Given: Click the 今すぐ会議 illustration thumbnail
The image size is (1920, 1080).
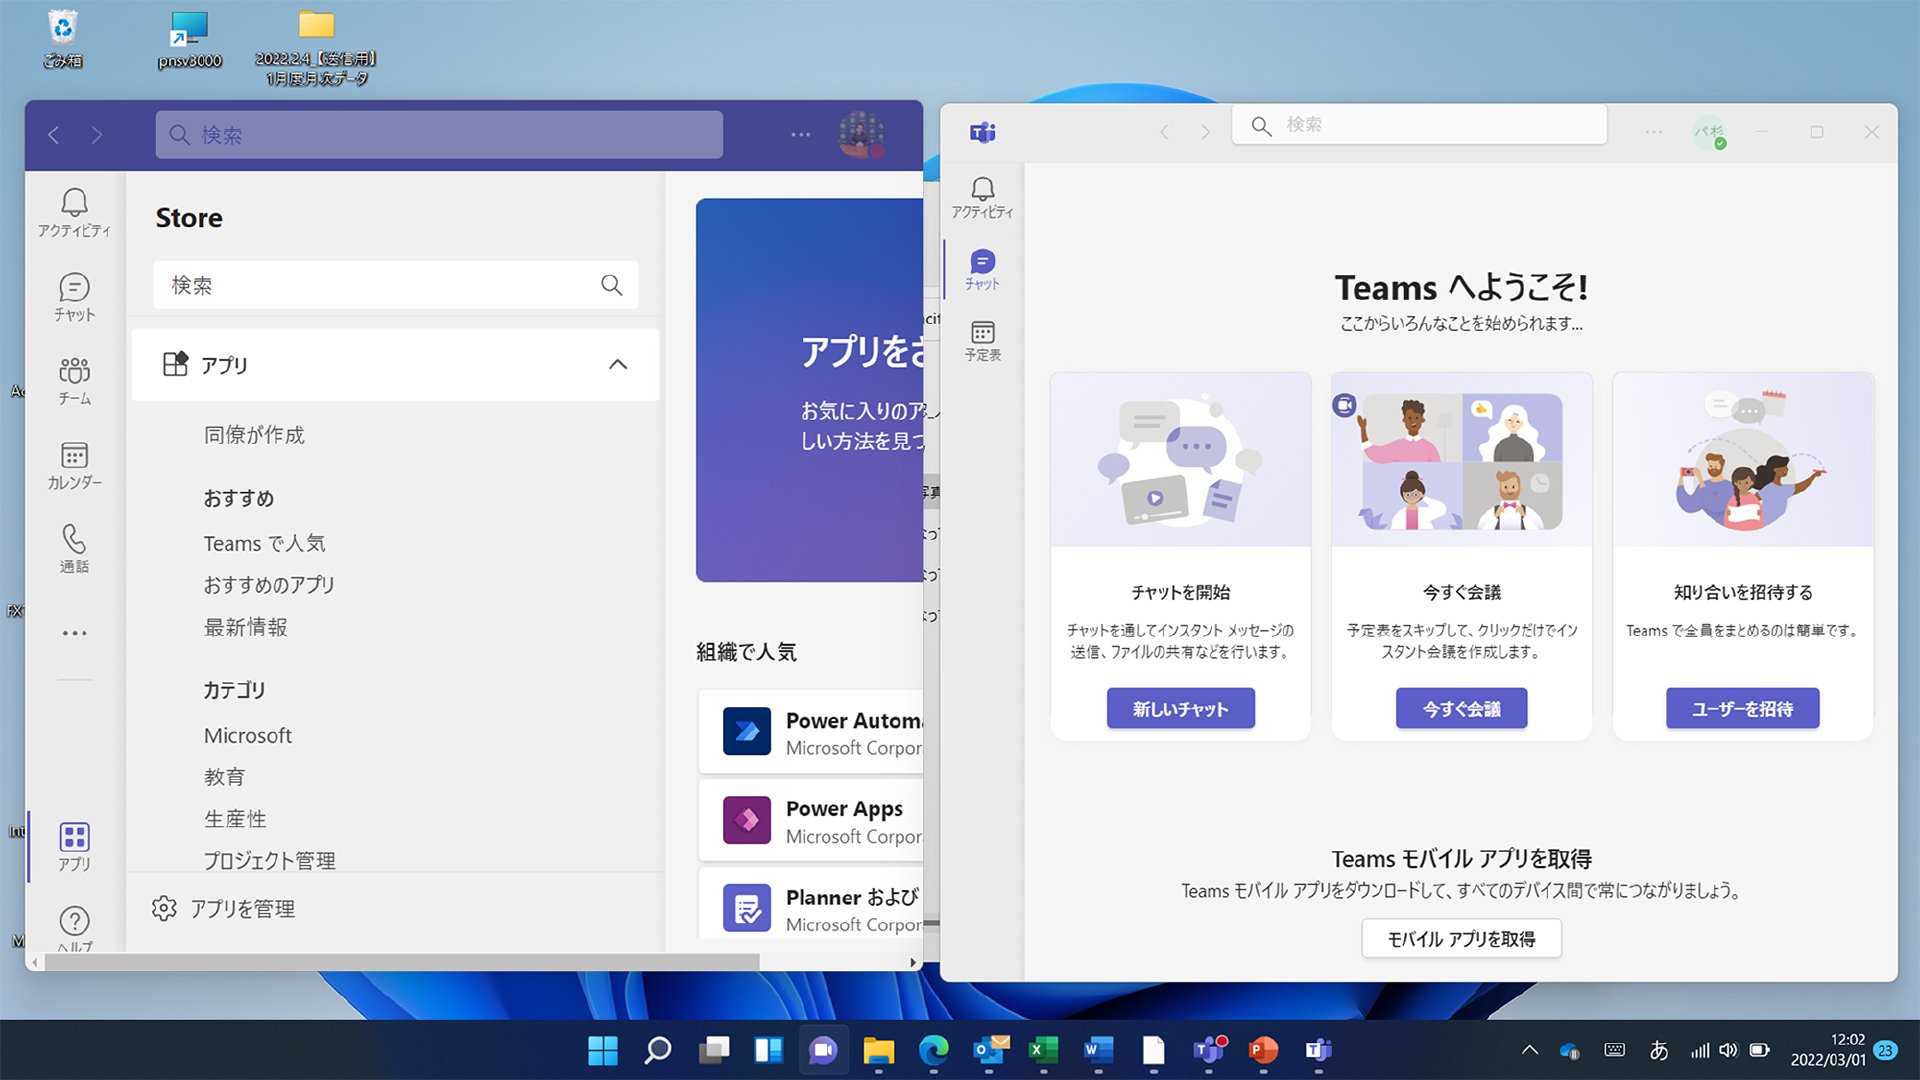Looking at the screenshot, I should 1461,460.
